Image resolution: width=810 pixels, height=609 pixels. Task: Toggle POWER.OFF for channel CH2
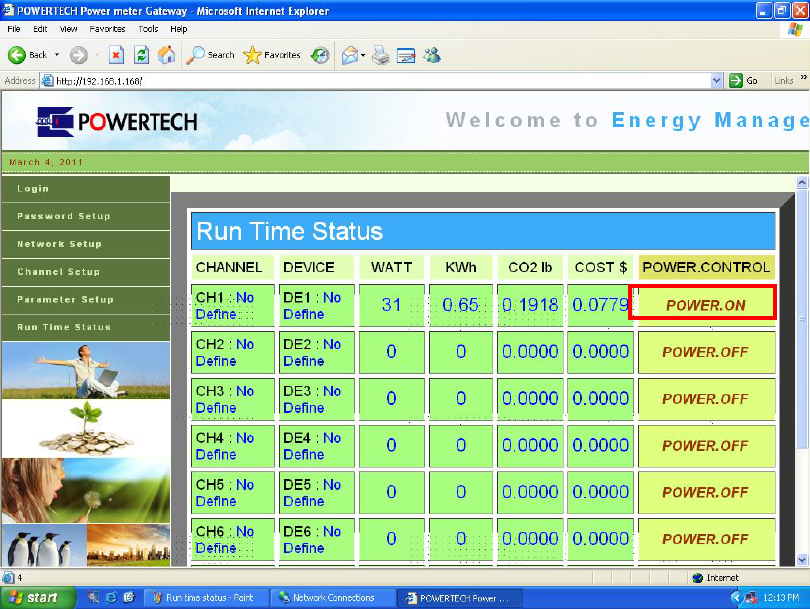coord(706,352)
